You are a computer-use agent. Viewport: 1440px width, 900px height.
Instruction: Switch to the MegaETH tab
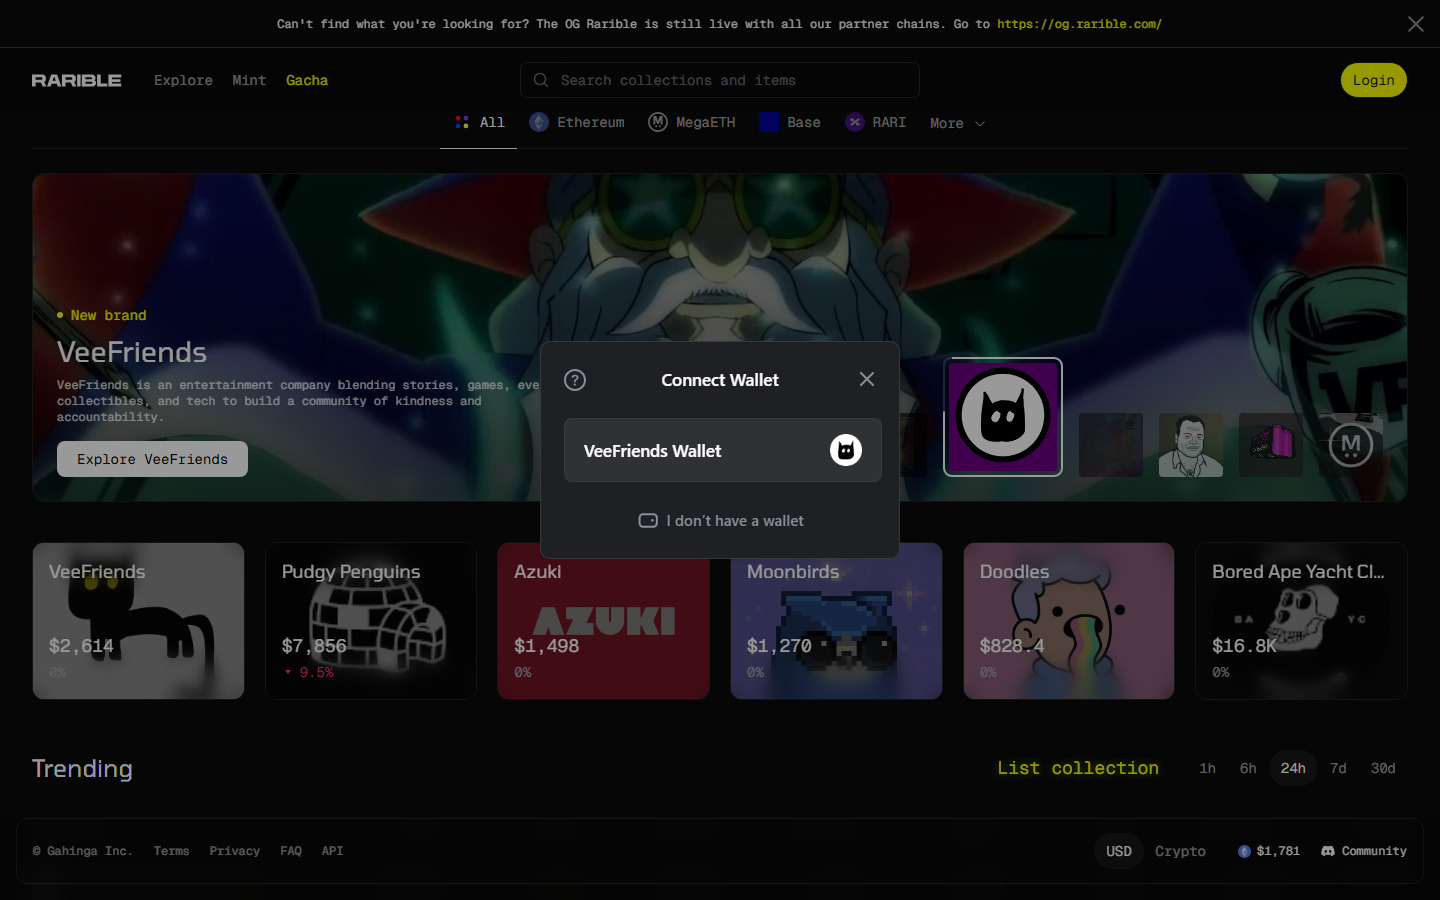692,122
